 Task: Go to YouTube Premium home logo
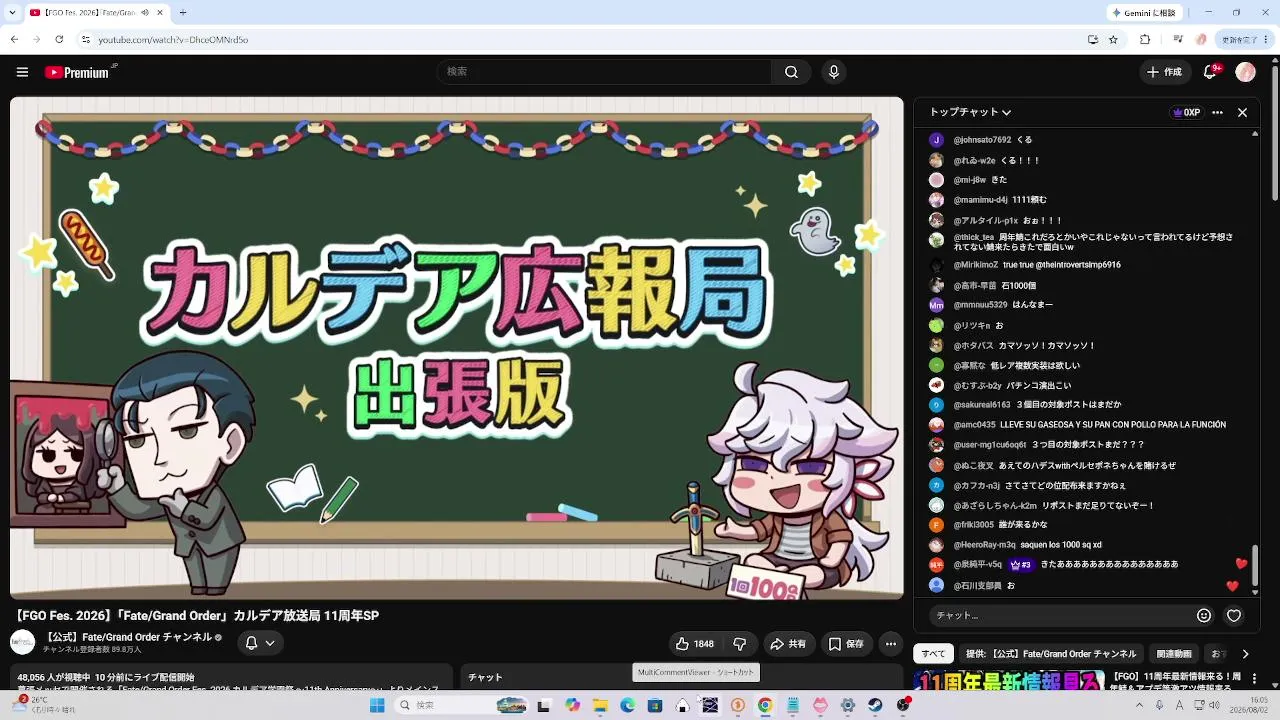81,72
